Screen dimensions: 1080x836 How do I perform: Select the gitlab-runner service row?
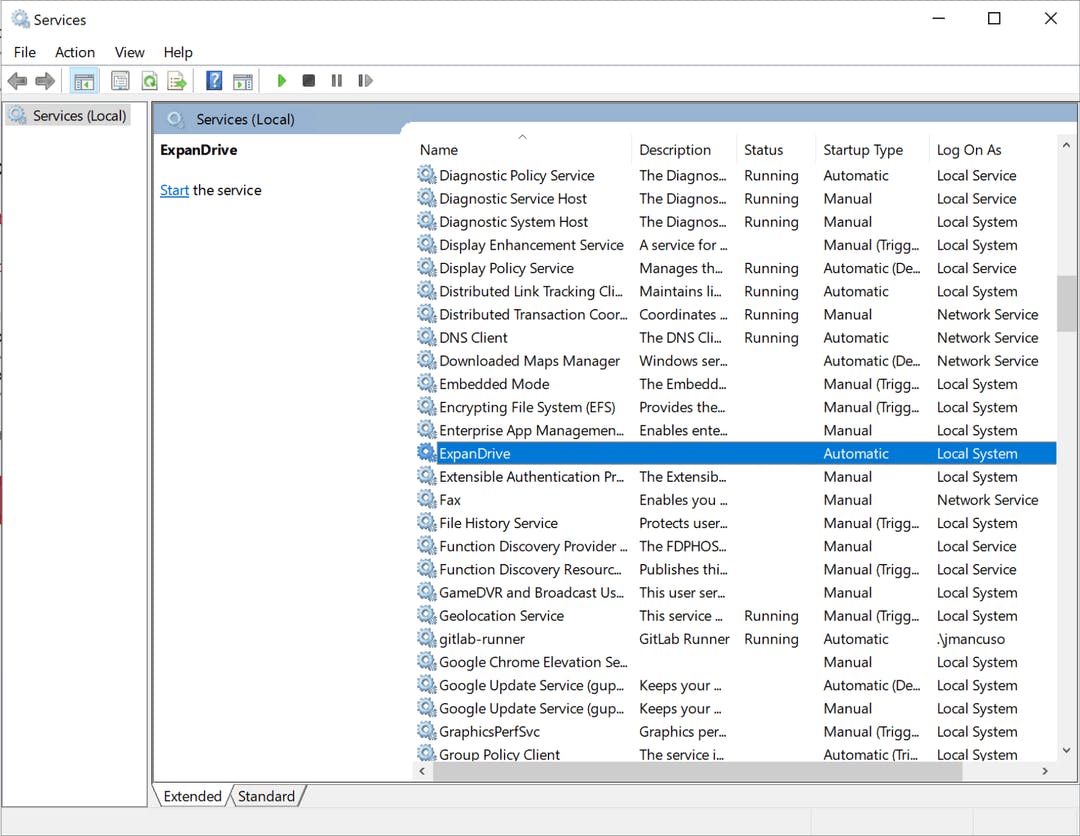(482, 639)
